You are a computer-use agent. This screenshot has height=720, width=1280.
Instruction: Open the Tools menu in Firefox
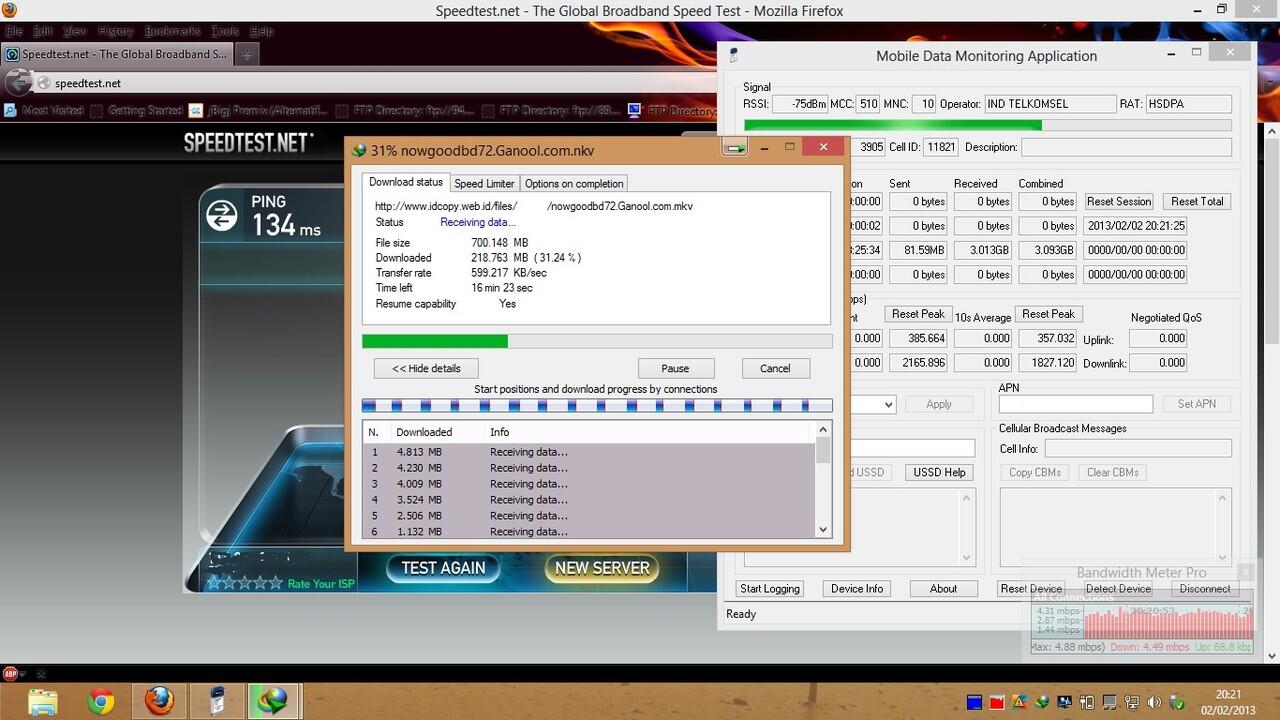(x=225, y=32)
